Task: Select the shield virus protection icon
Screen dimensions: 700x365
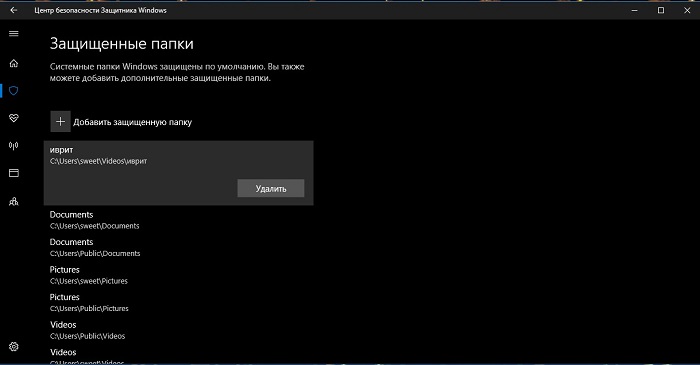Action: (x=14, y=91)
